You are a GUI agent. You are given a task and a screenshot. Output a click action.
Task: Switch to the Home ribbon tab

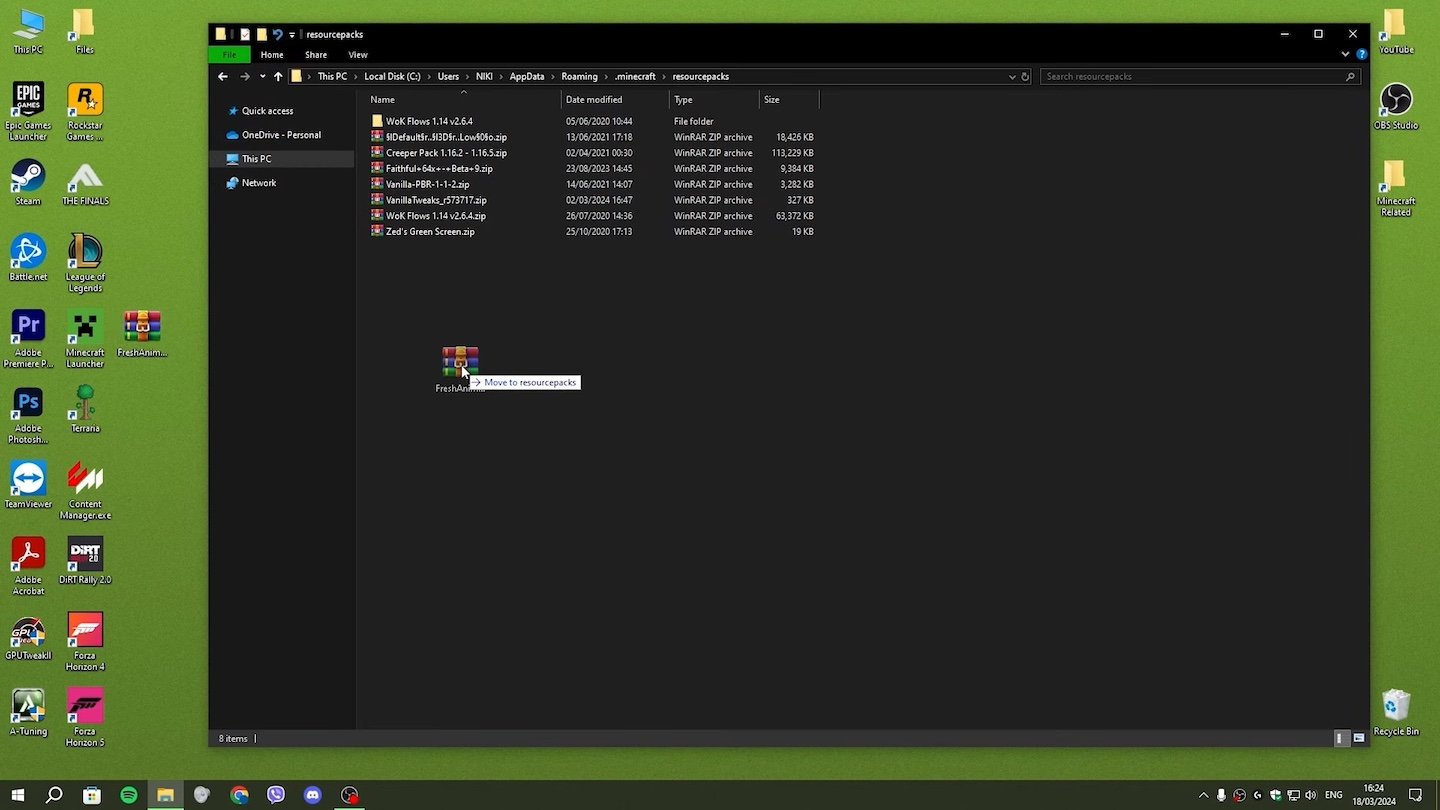[272, 55]
